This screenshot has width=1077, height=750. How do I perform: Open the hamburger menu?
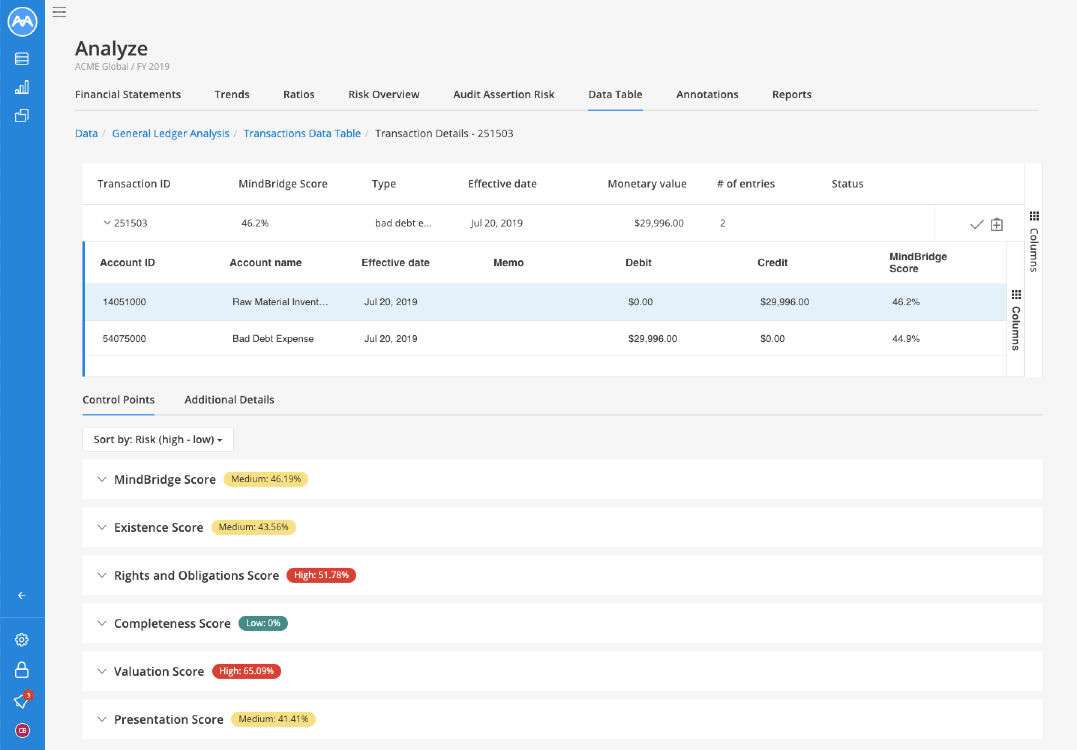[x=60, y=12]
